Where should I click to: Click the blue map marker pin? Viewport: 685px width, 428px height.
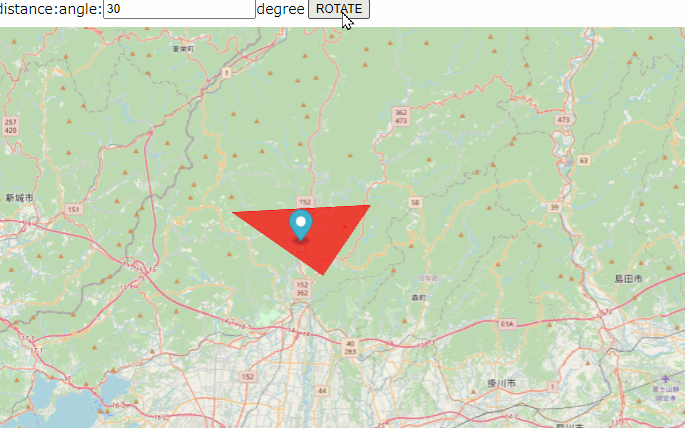(x=301, y=225)
